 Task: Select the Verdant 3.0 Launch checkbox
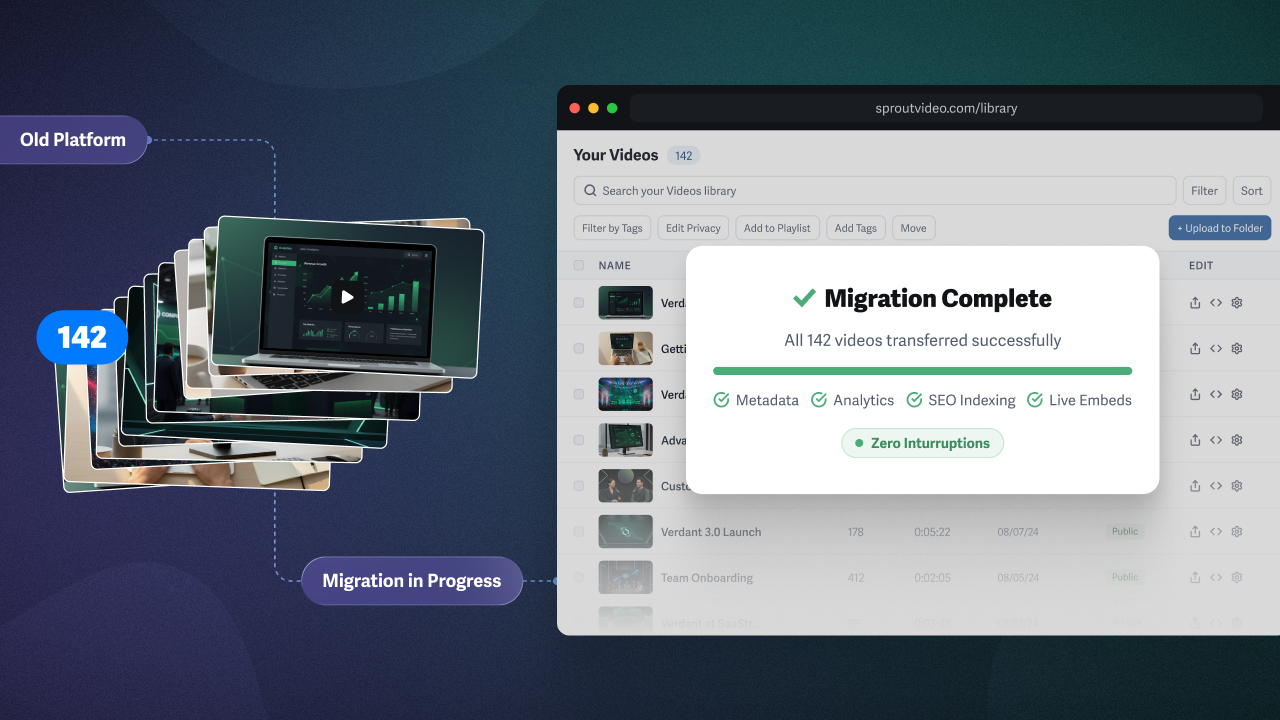[x=579, y=532]
